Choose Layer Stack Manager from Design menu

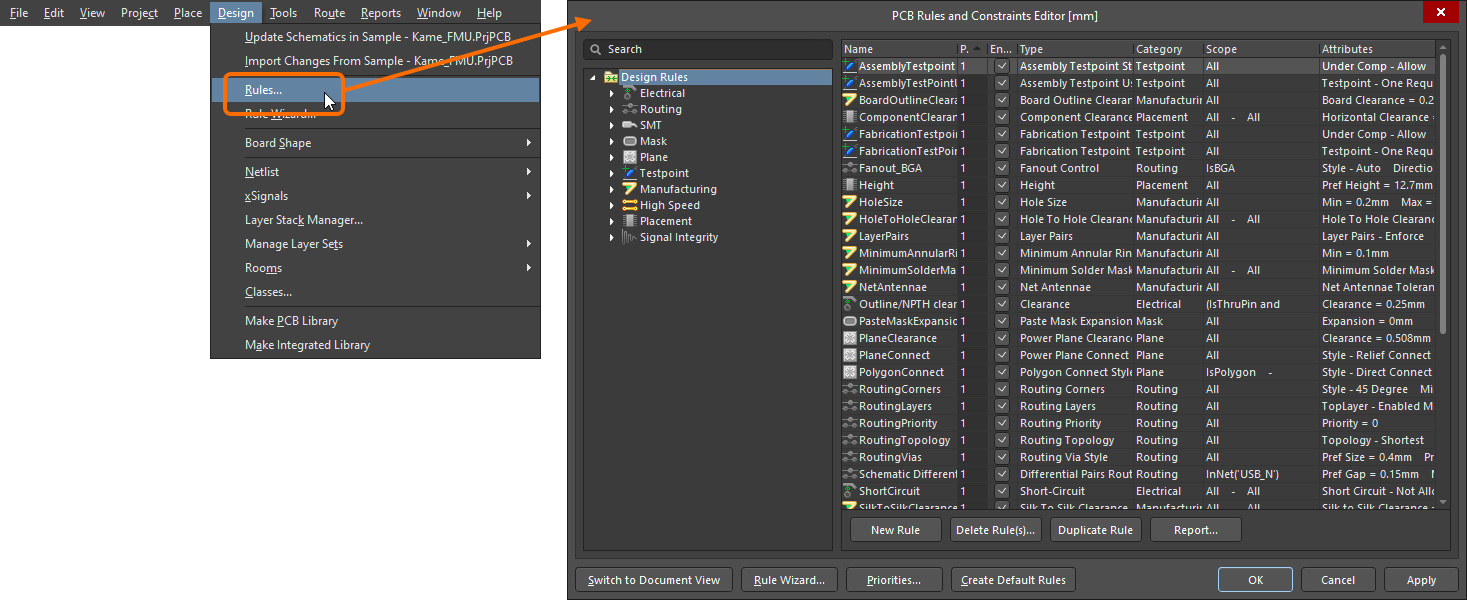[304, 220]
